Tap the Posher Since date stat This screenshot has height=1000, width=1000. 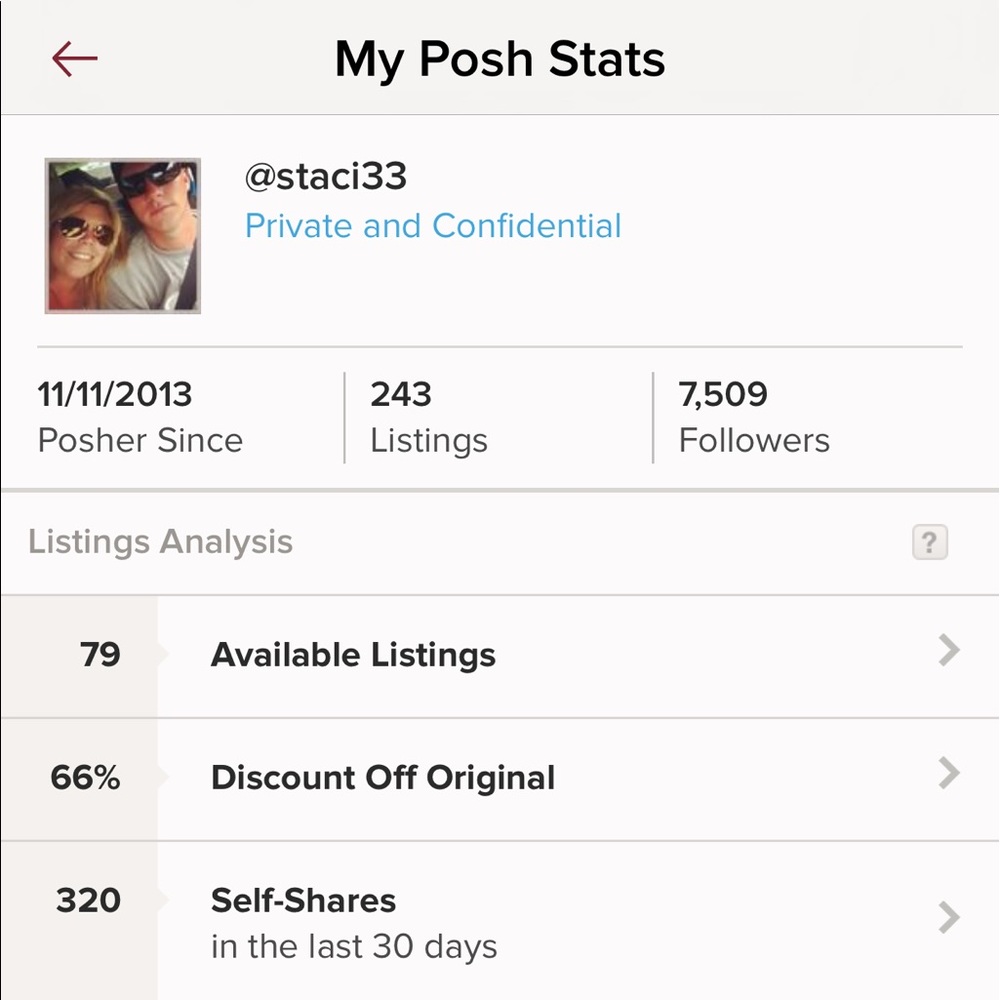tap(140, 418)
